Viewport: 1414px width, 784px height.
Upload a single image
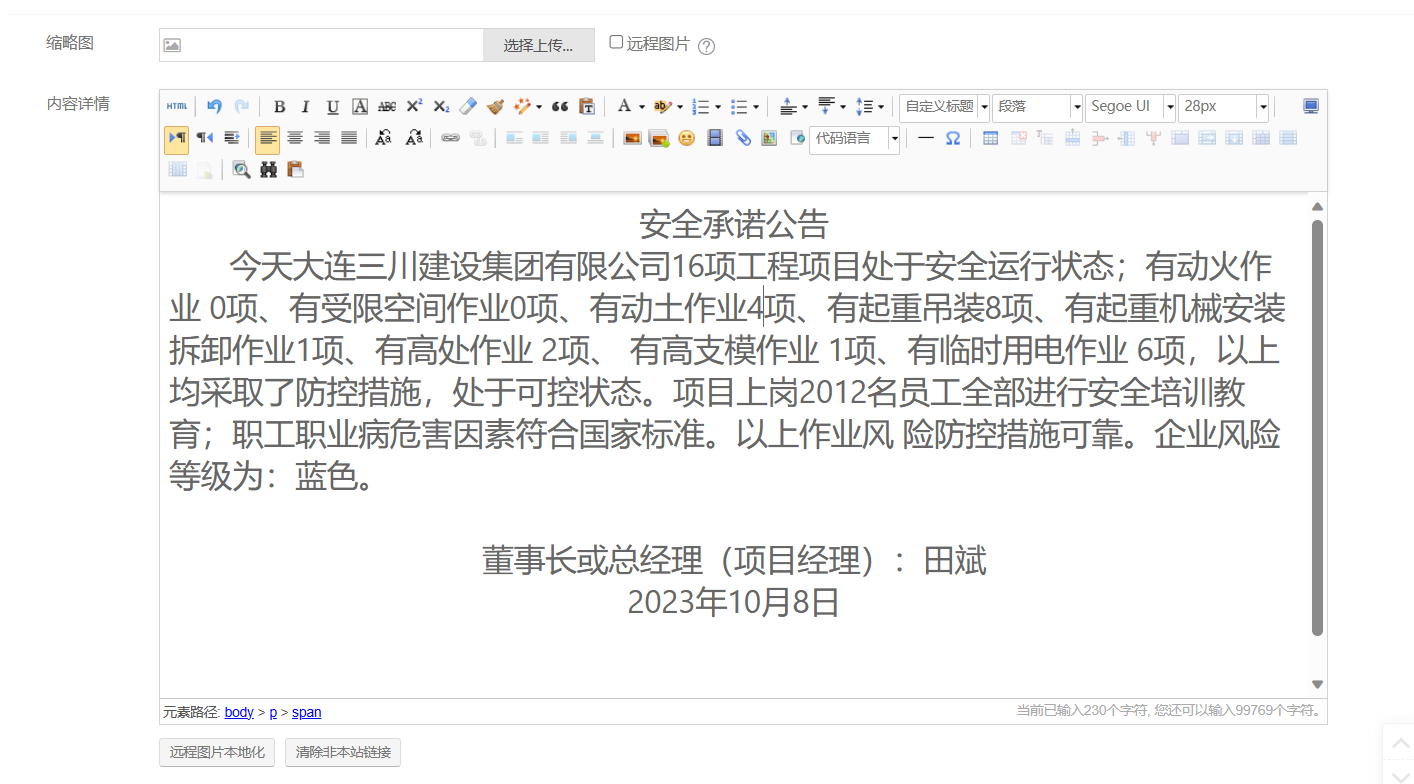[632, 138]
